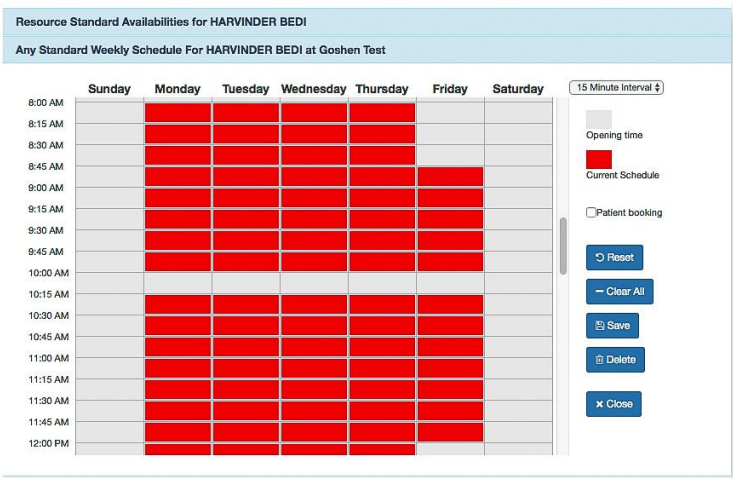Click the Reset button
Screen dimensions: 733x478
(614, 257)
